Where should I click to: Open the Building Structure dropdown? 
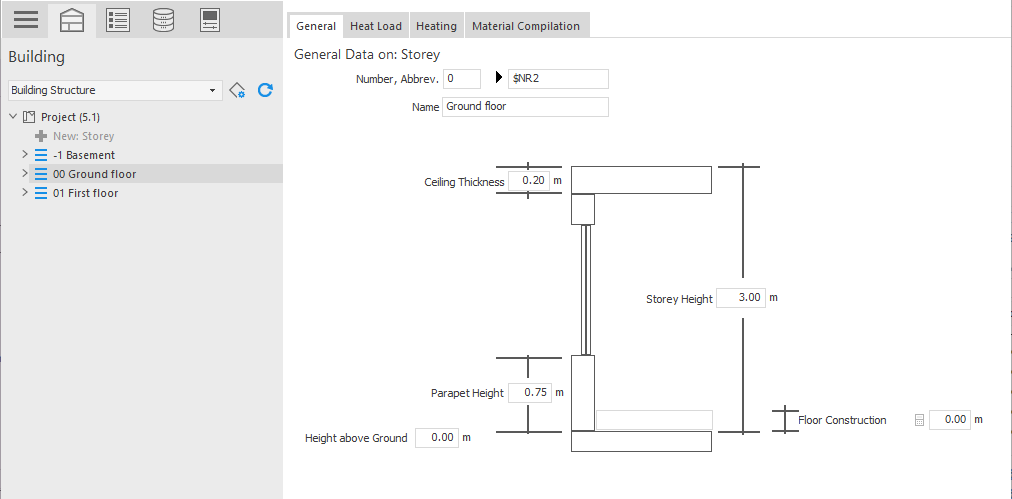click(116, 90)
